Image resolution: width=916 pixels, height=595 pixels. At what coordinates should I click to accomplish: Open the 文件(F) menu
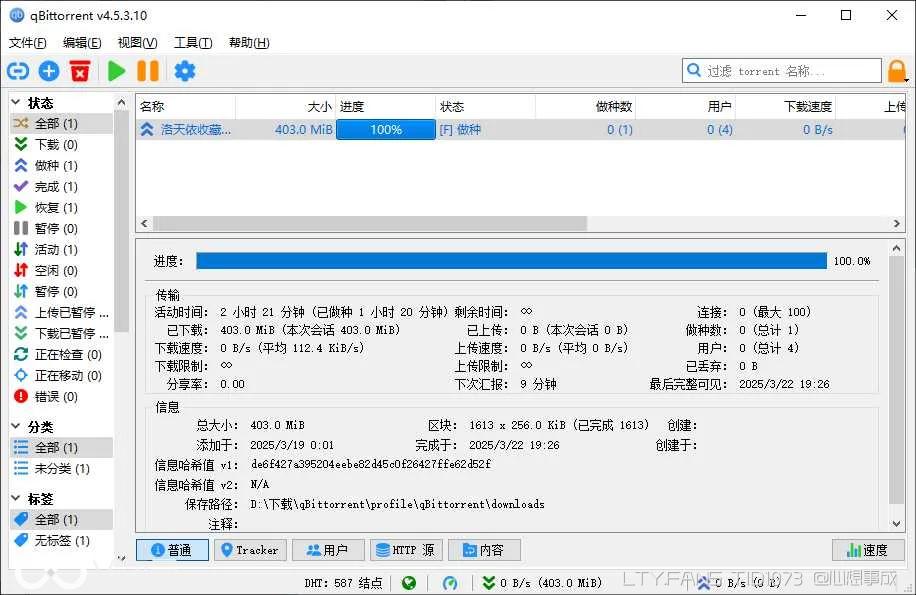pos(27,43)
